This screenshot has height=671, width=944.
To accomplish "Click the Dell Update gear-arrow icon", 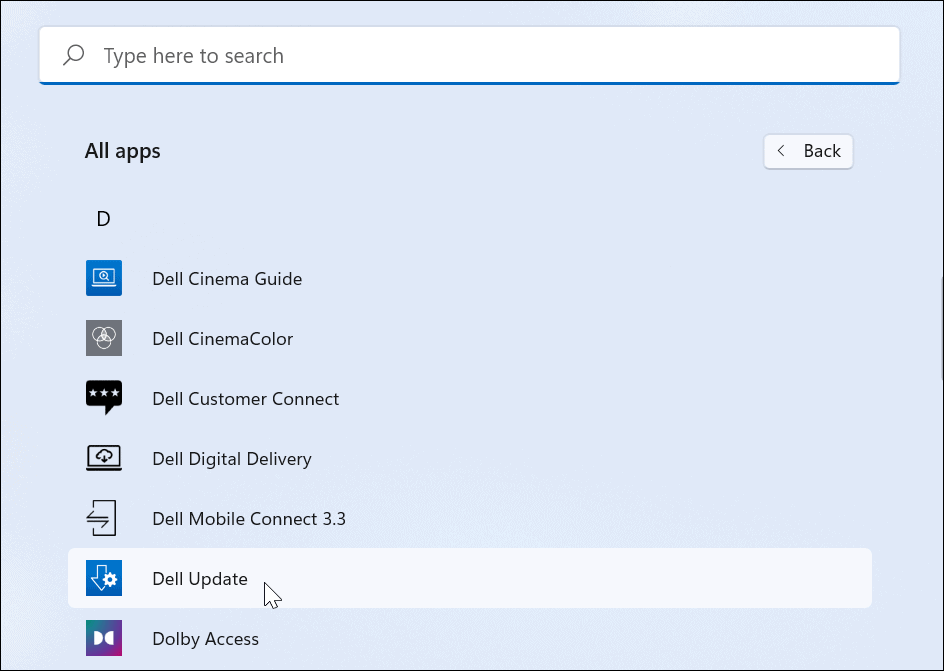I will pos(104,578).
